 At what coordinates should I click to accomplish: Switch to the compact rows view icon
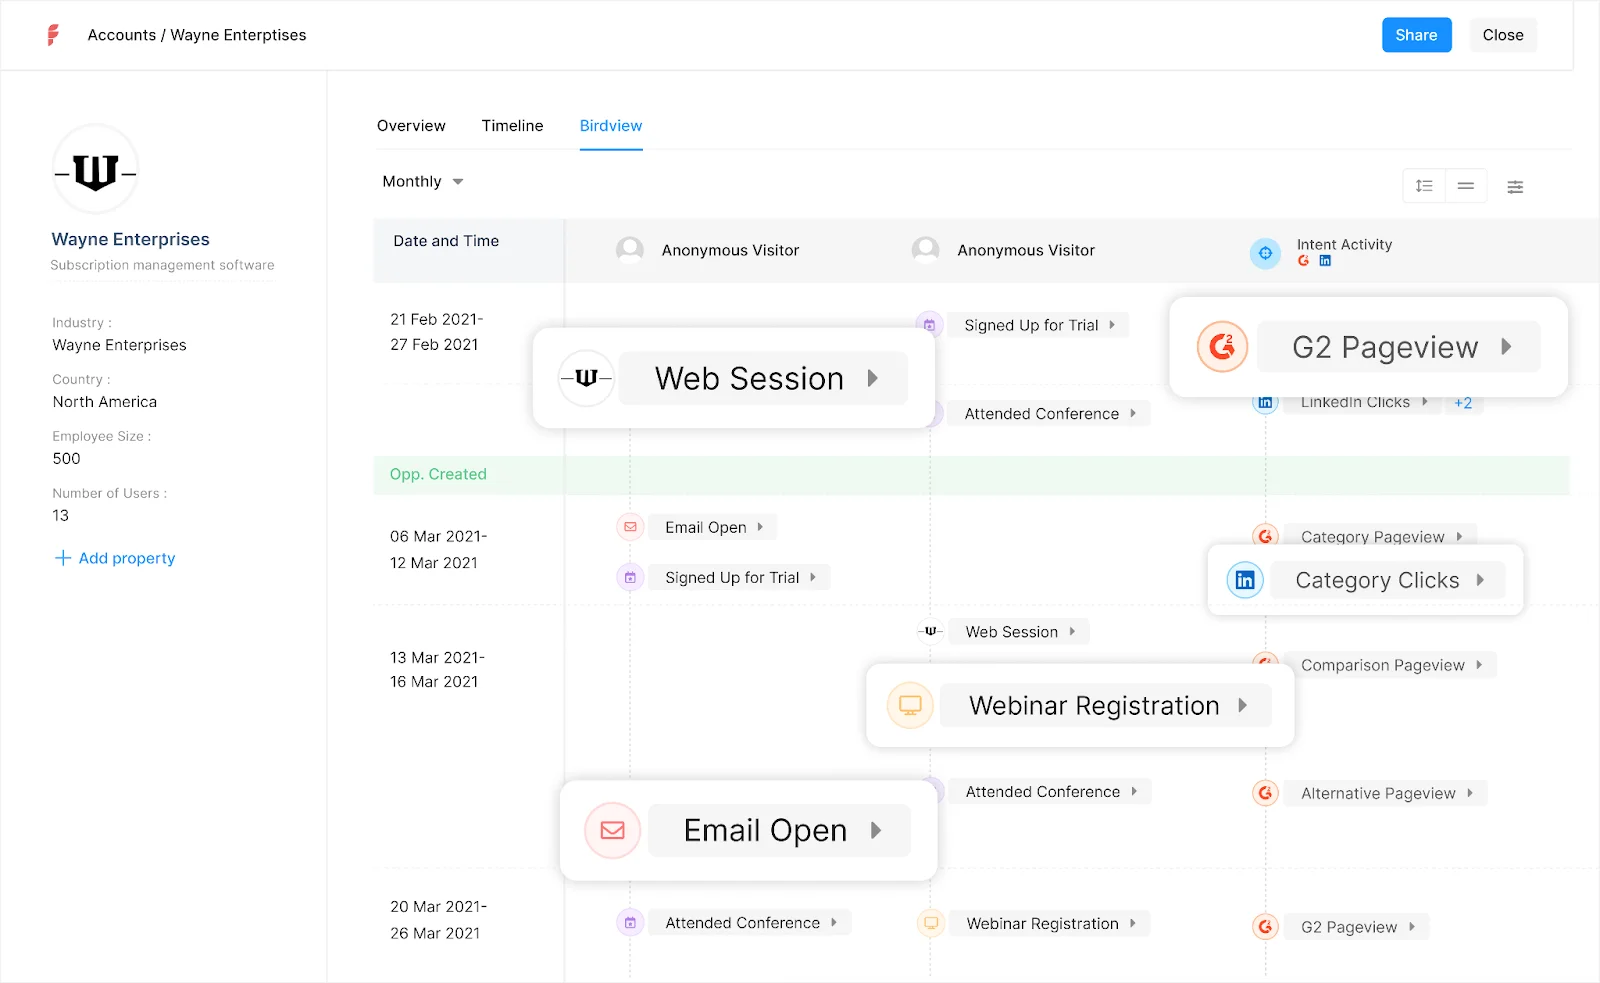pos(1466,186)
